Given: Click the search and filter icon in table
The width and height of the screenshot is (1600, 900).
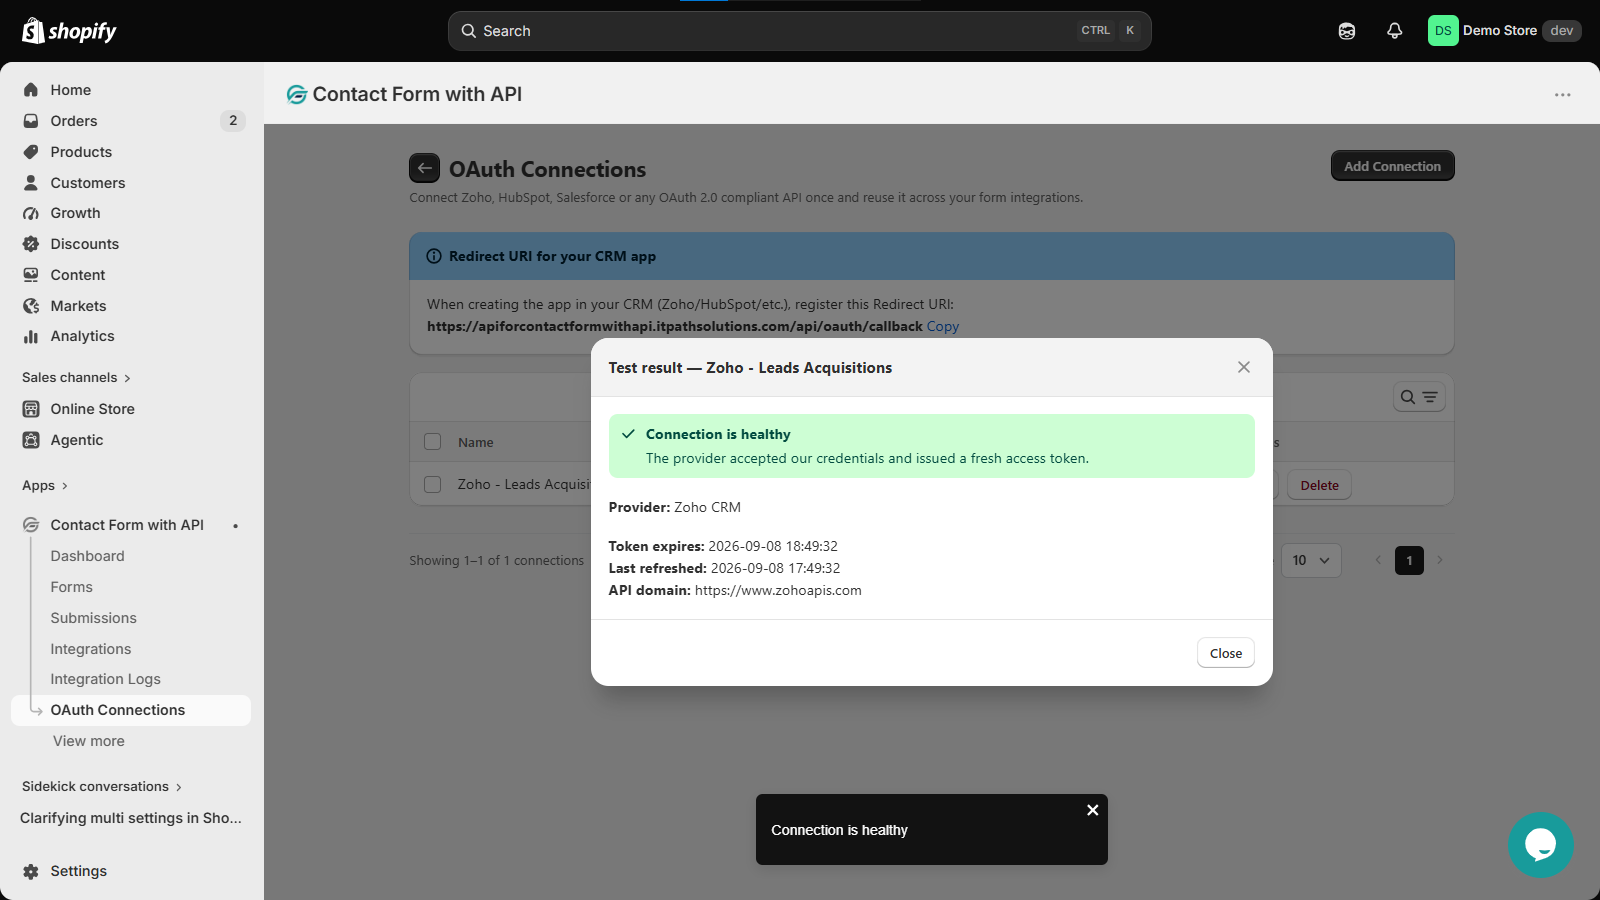Looking at the screenshot, I should click(x=1419, y=397).
